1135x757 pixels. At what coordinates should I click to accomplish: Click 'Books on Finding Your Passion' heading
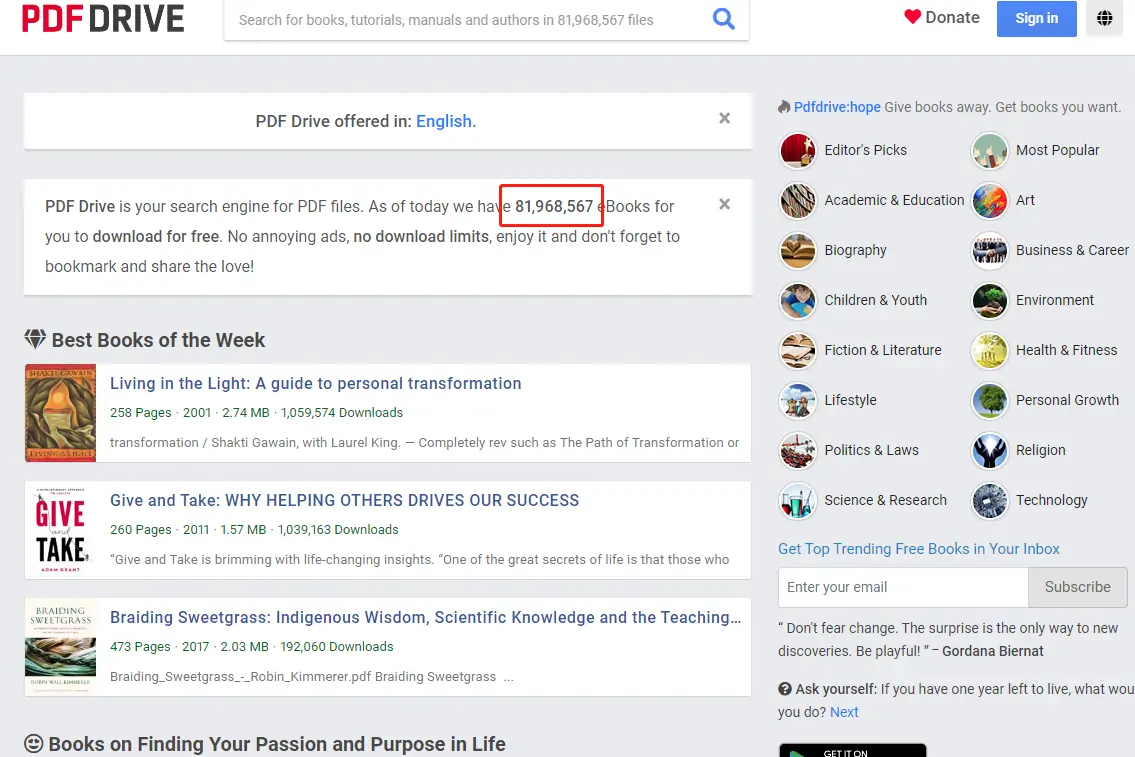click(x=277, y=744)
